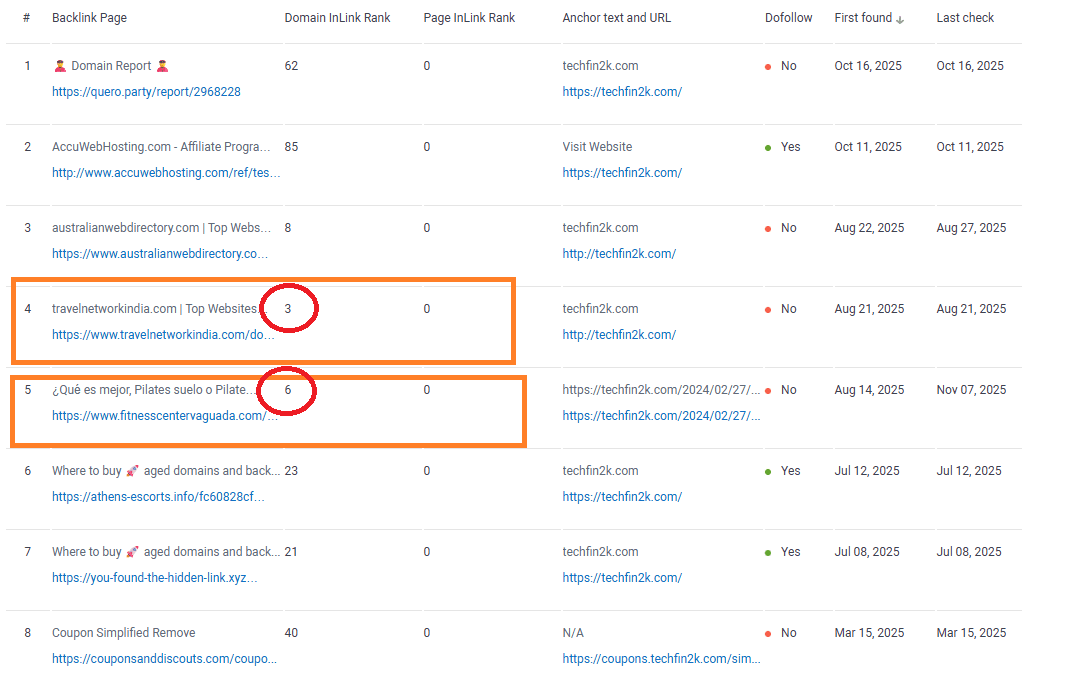Viewport: 1085px width, 697px height.
Task: Open the quero.party report link
Action: 146,92
